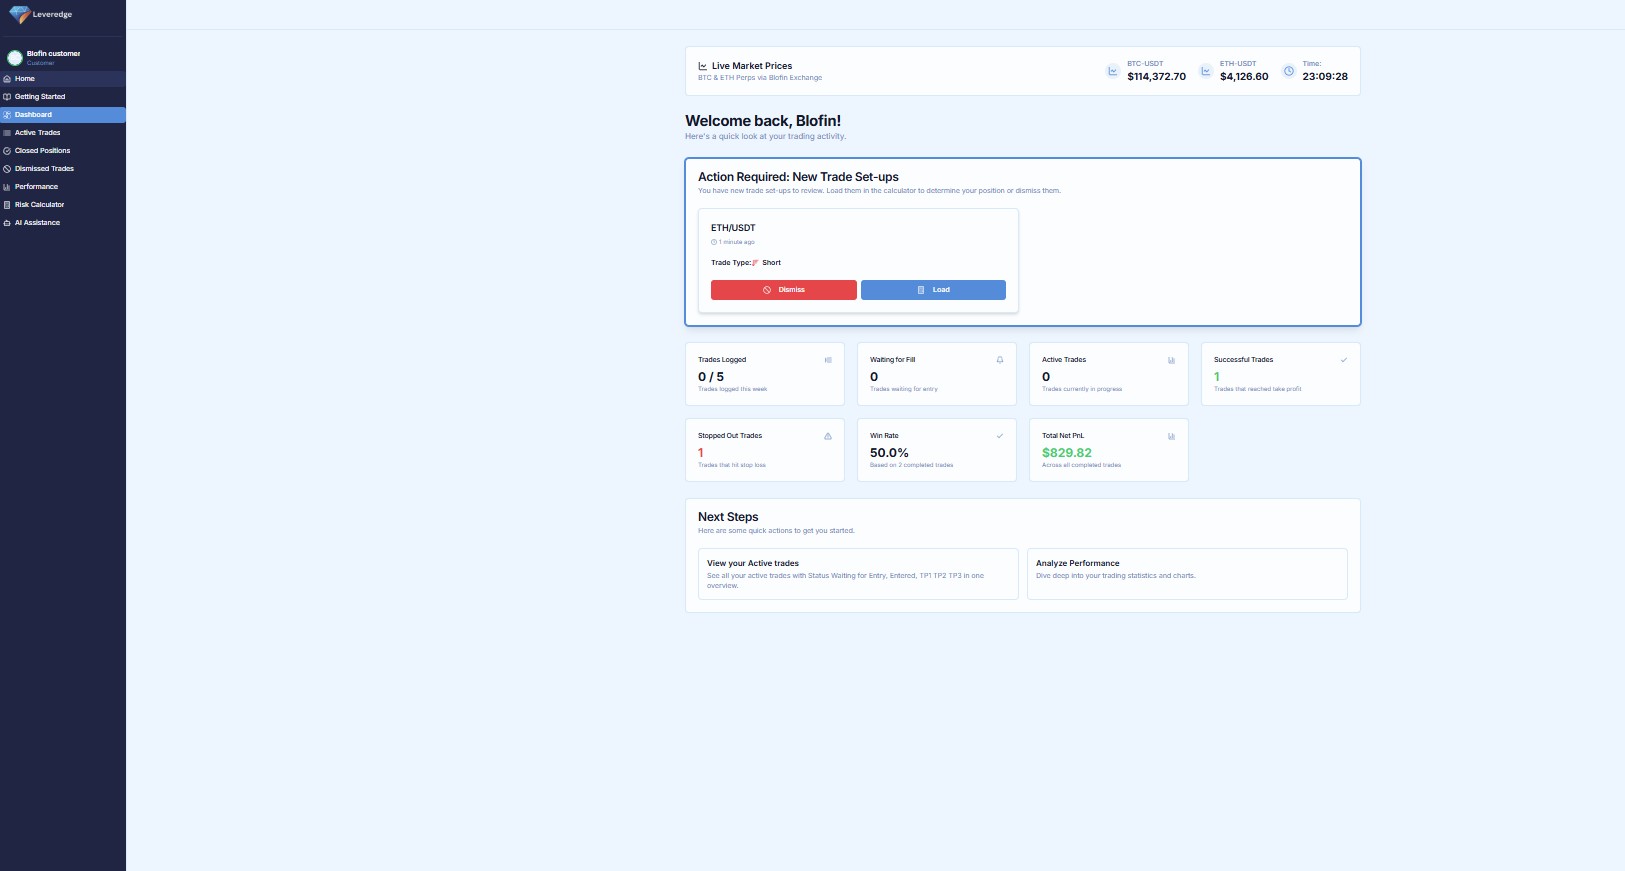1625x871 pixels.
Task: Click the Getting Started book icon
Action: 7,97
